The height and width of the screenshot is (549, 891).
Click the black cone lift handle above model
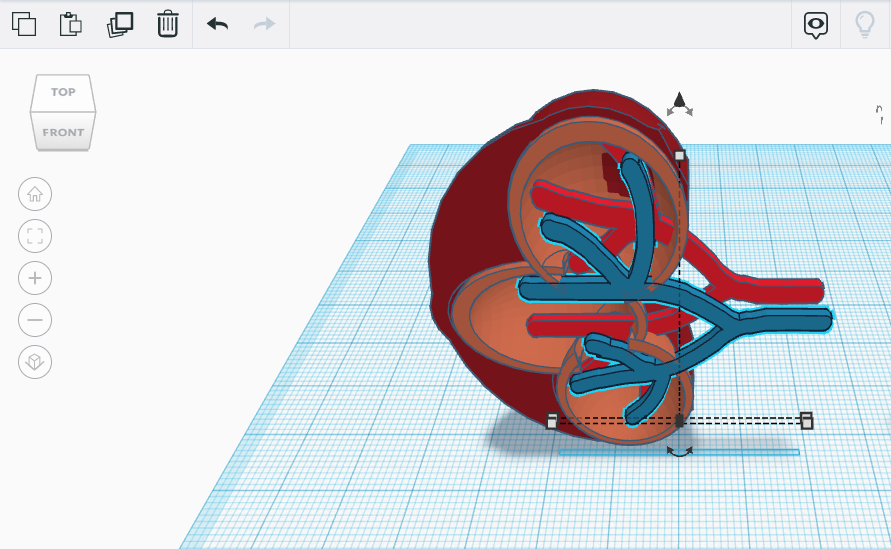(679, 100)
